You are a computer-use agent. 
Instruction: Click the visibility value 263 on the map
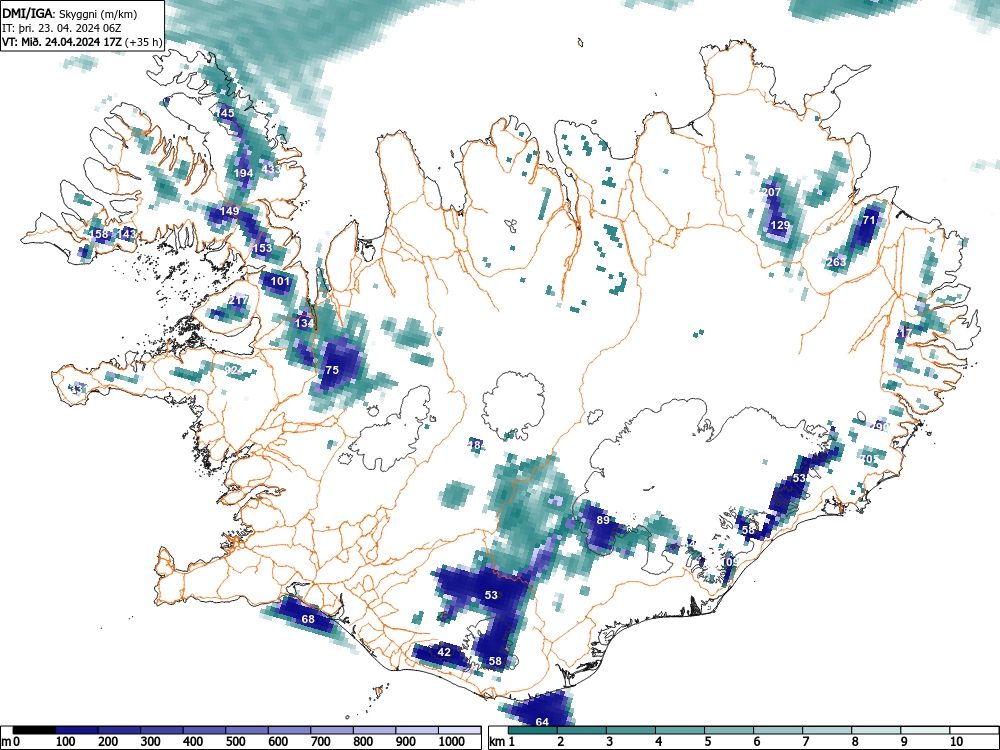(836, 262)
